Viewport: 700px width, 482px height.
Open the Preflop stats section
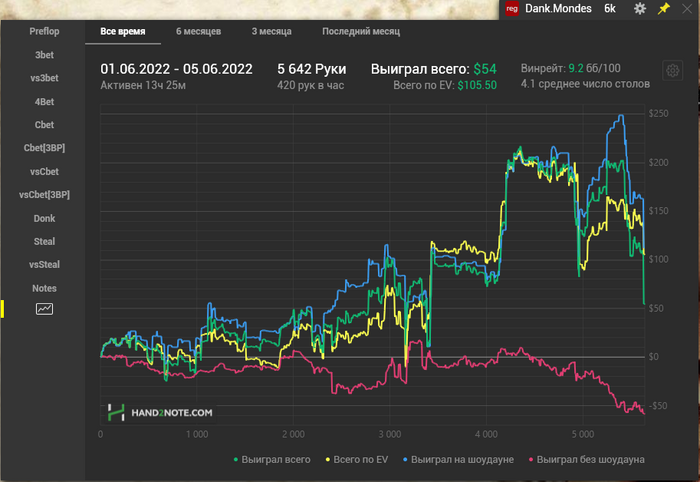click(44, 32)
